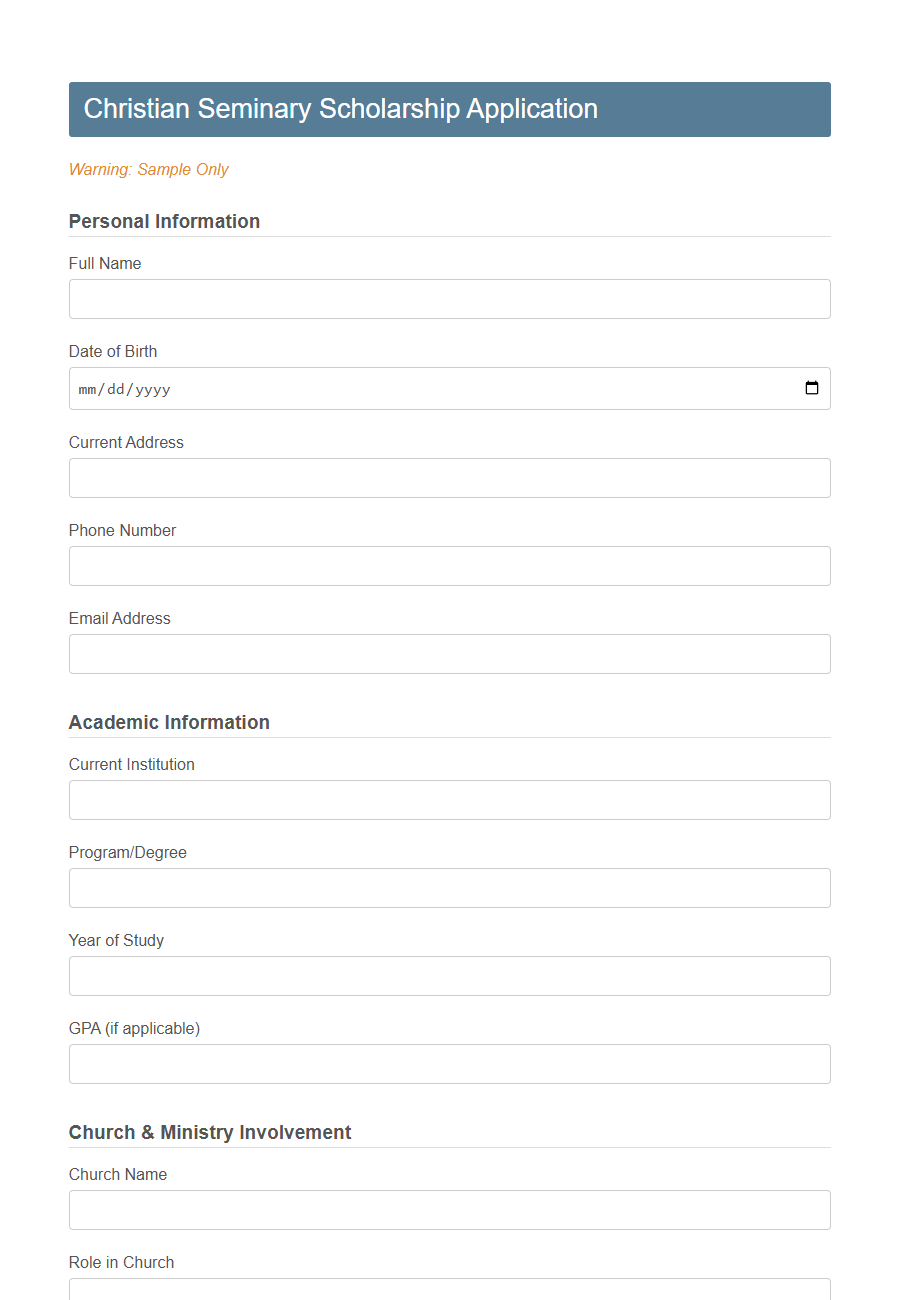Viewport: 900px width, 1300px height.
Task: Open the date picker calendar icon
Action: [x=811, y=388]
